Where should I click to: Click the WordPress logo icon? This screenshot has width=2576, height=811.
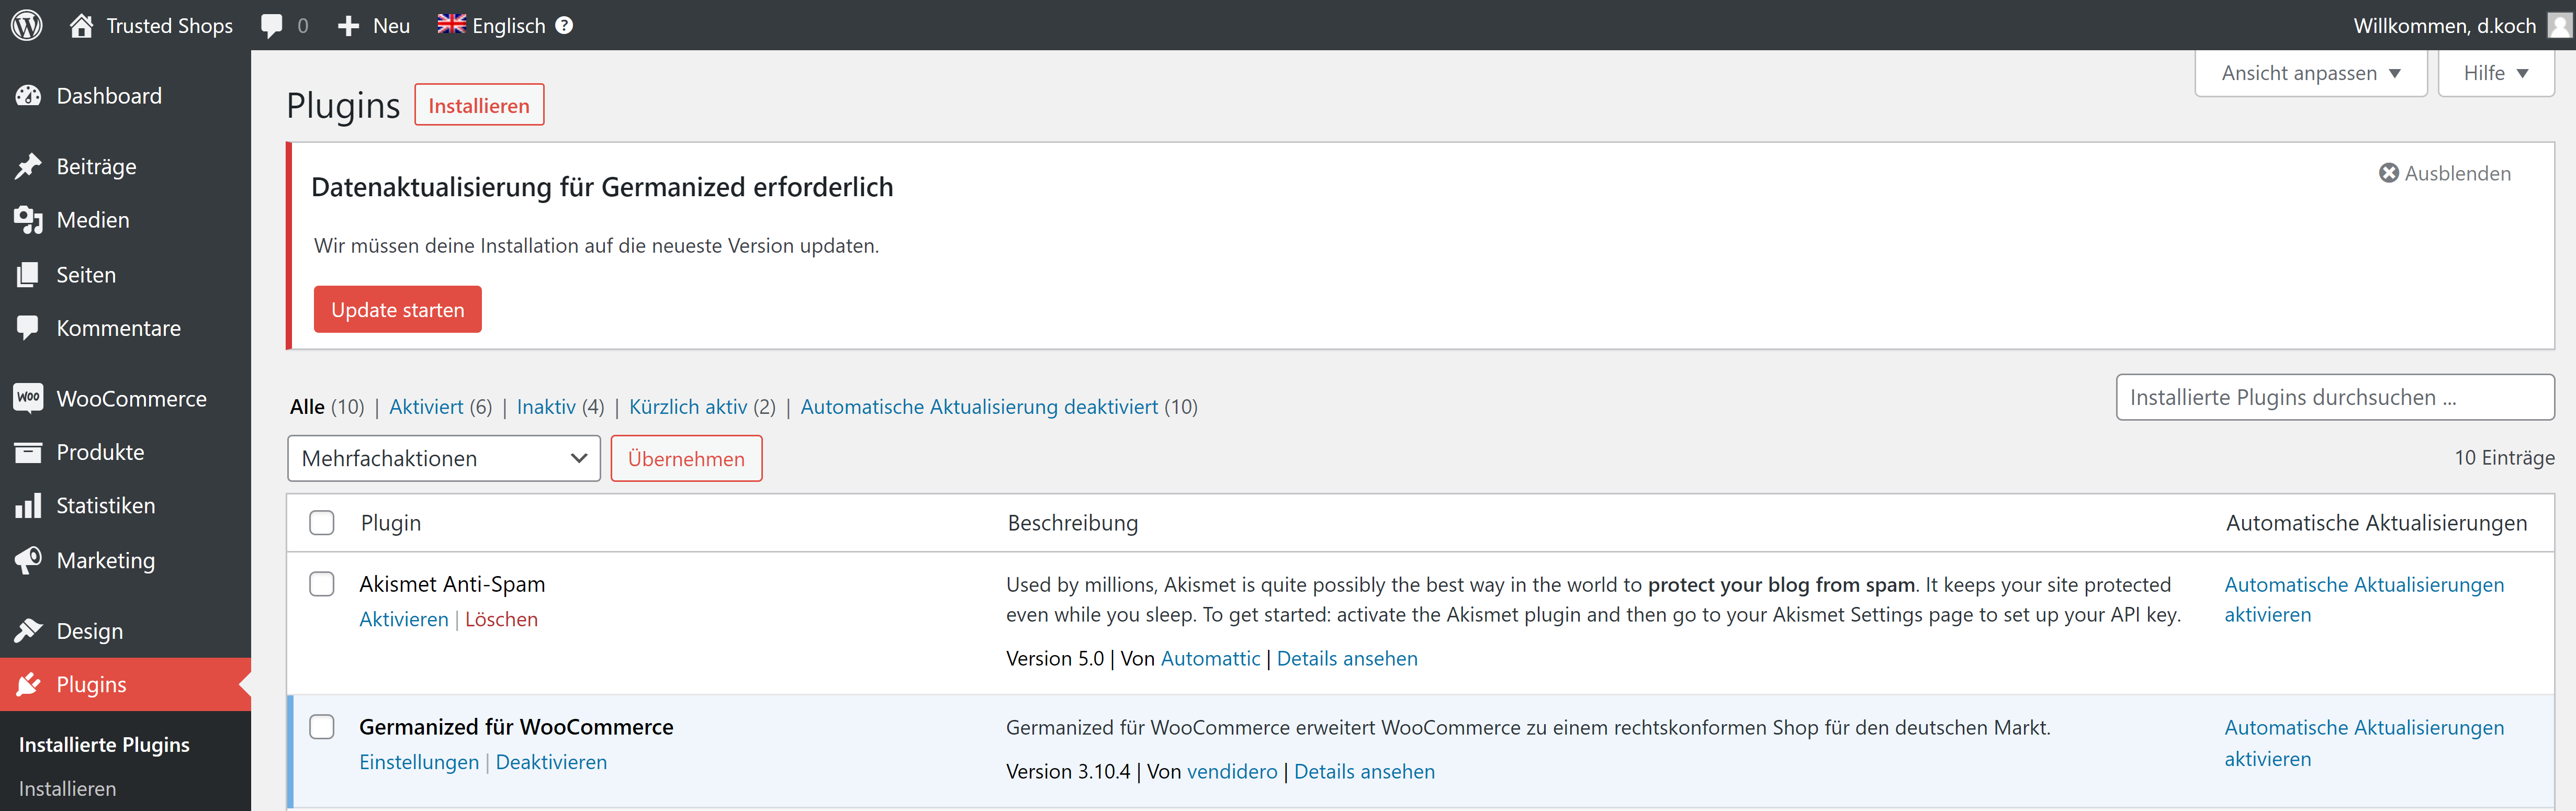tap(27, 25)
